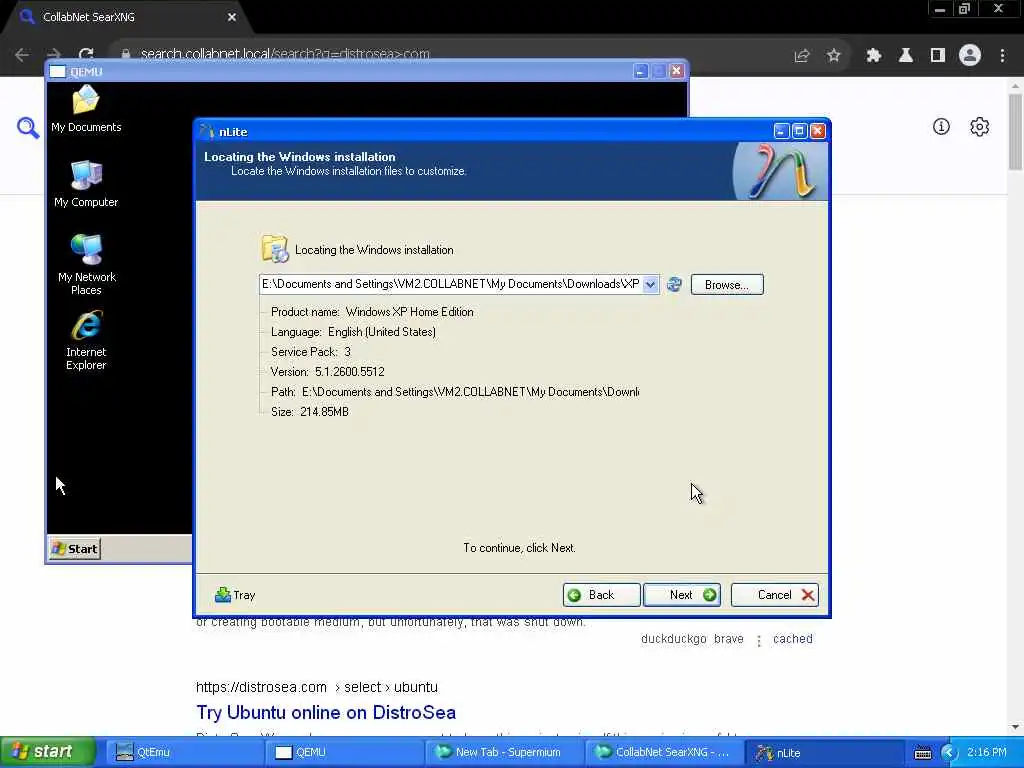The image size is (1024, 768).
Task: Open browser extensions puzzle icon
Action: point(874,56)
